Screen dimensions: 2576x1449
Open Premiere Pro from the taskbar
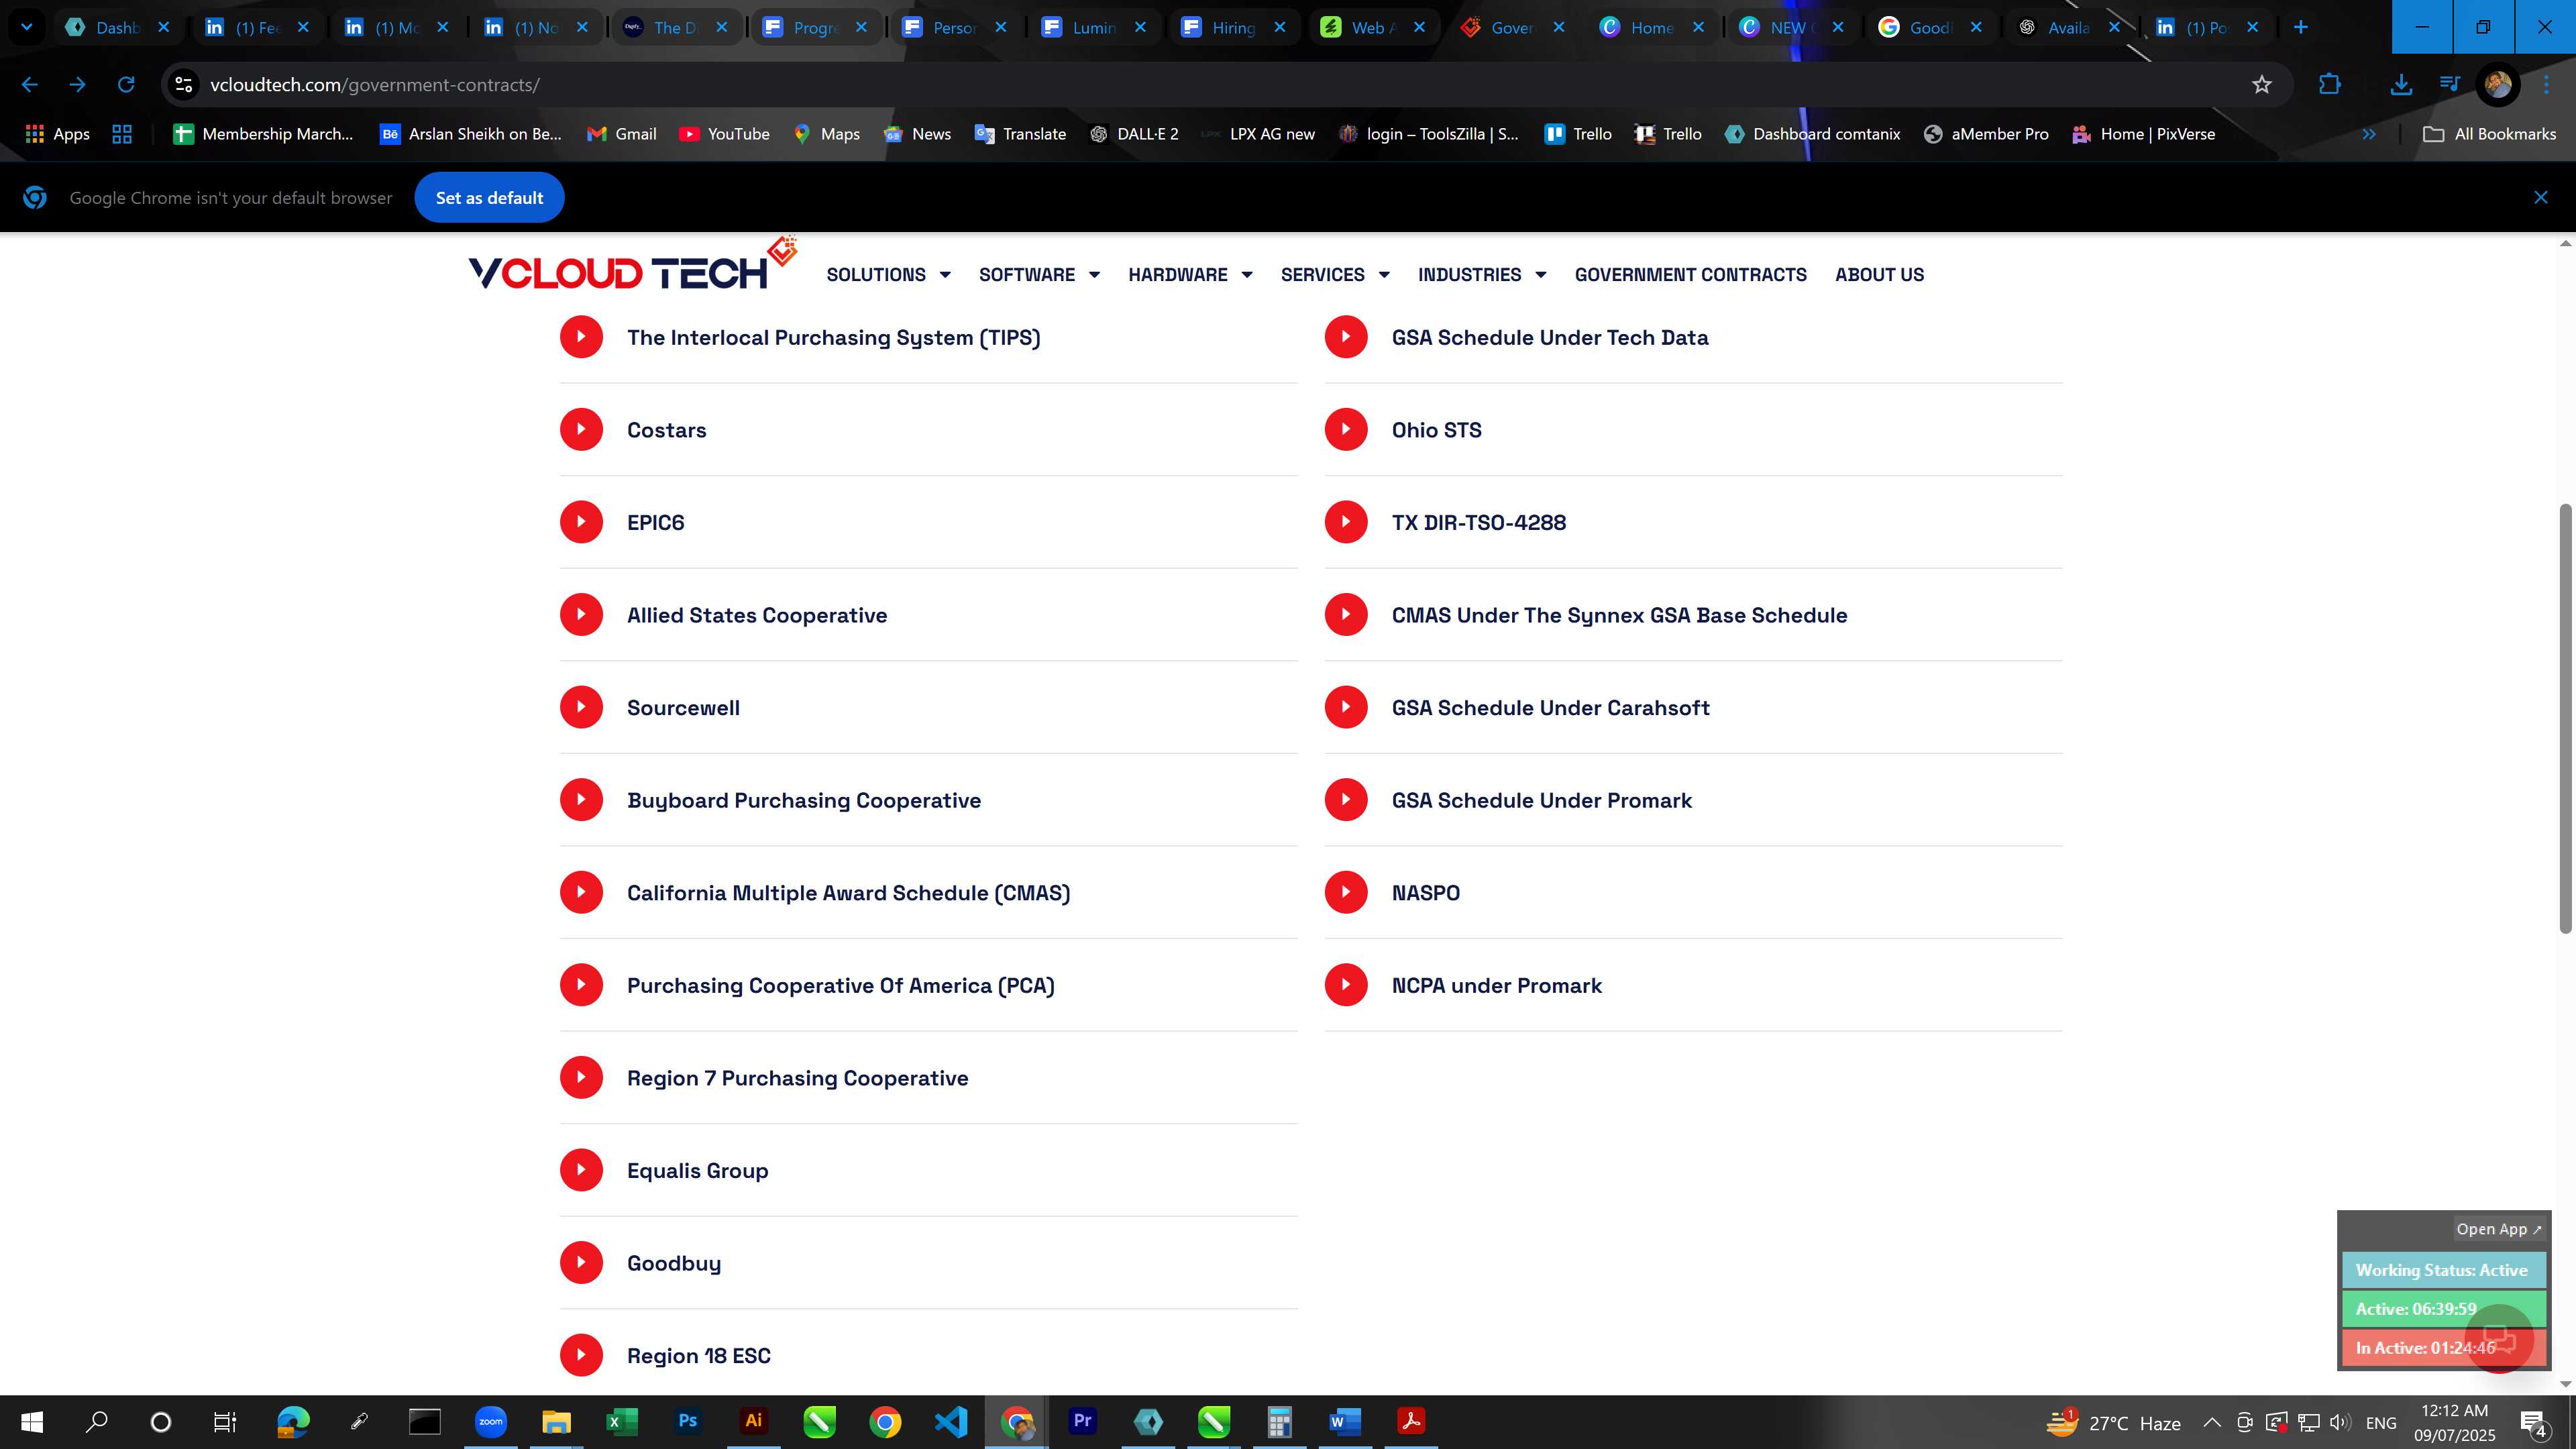tap(1082, 1421)
